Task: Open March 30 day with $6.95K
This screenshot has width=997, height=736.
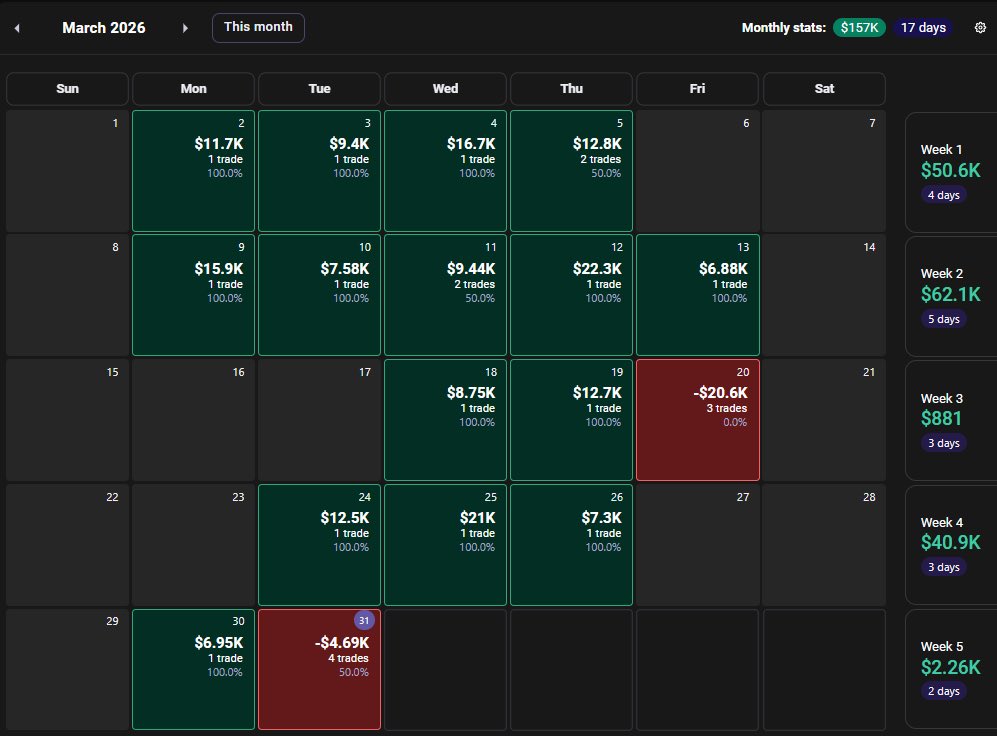Action: pyautogui.click(x=193, y=669)
